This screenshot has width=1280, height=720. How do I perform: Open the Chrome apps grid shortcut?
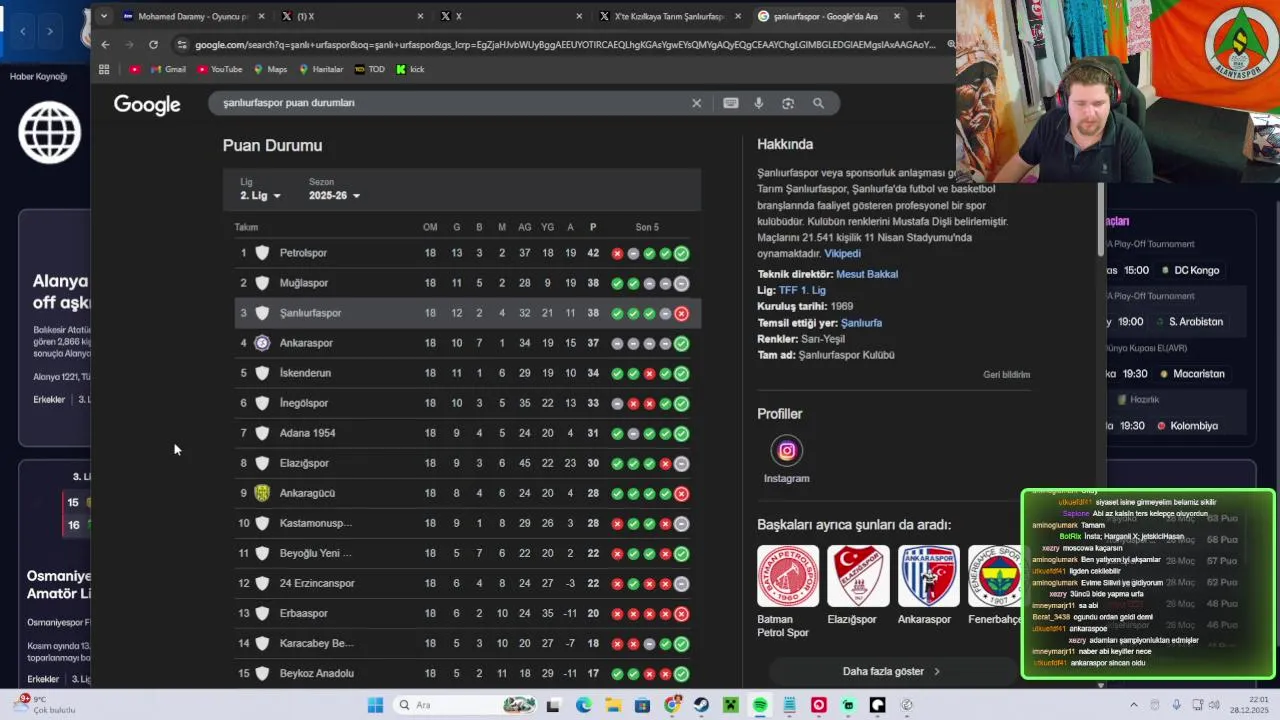coord(104,70)
